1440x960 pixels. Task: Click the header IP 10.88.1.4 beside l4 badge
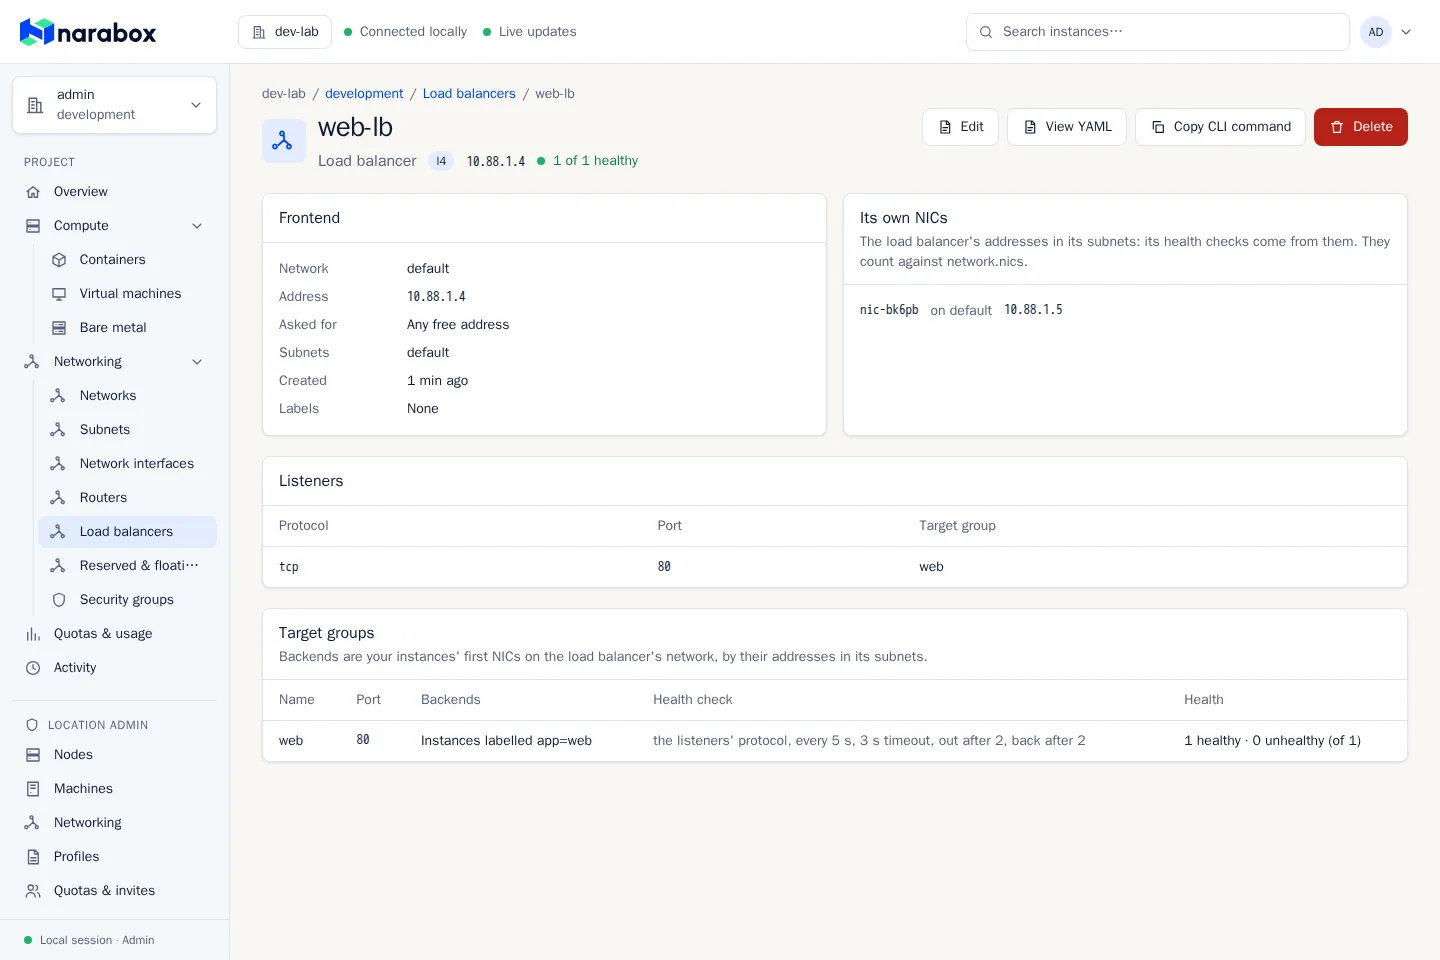click(495, 161)
